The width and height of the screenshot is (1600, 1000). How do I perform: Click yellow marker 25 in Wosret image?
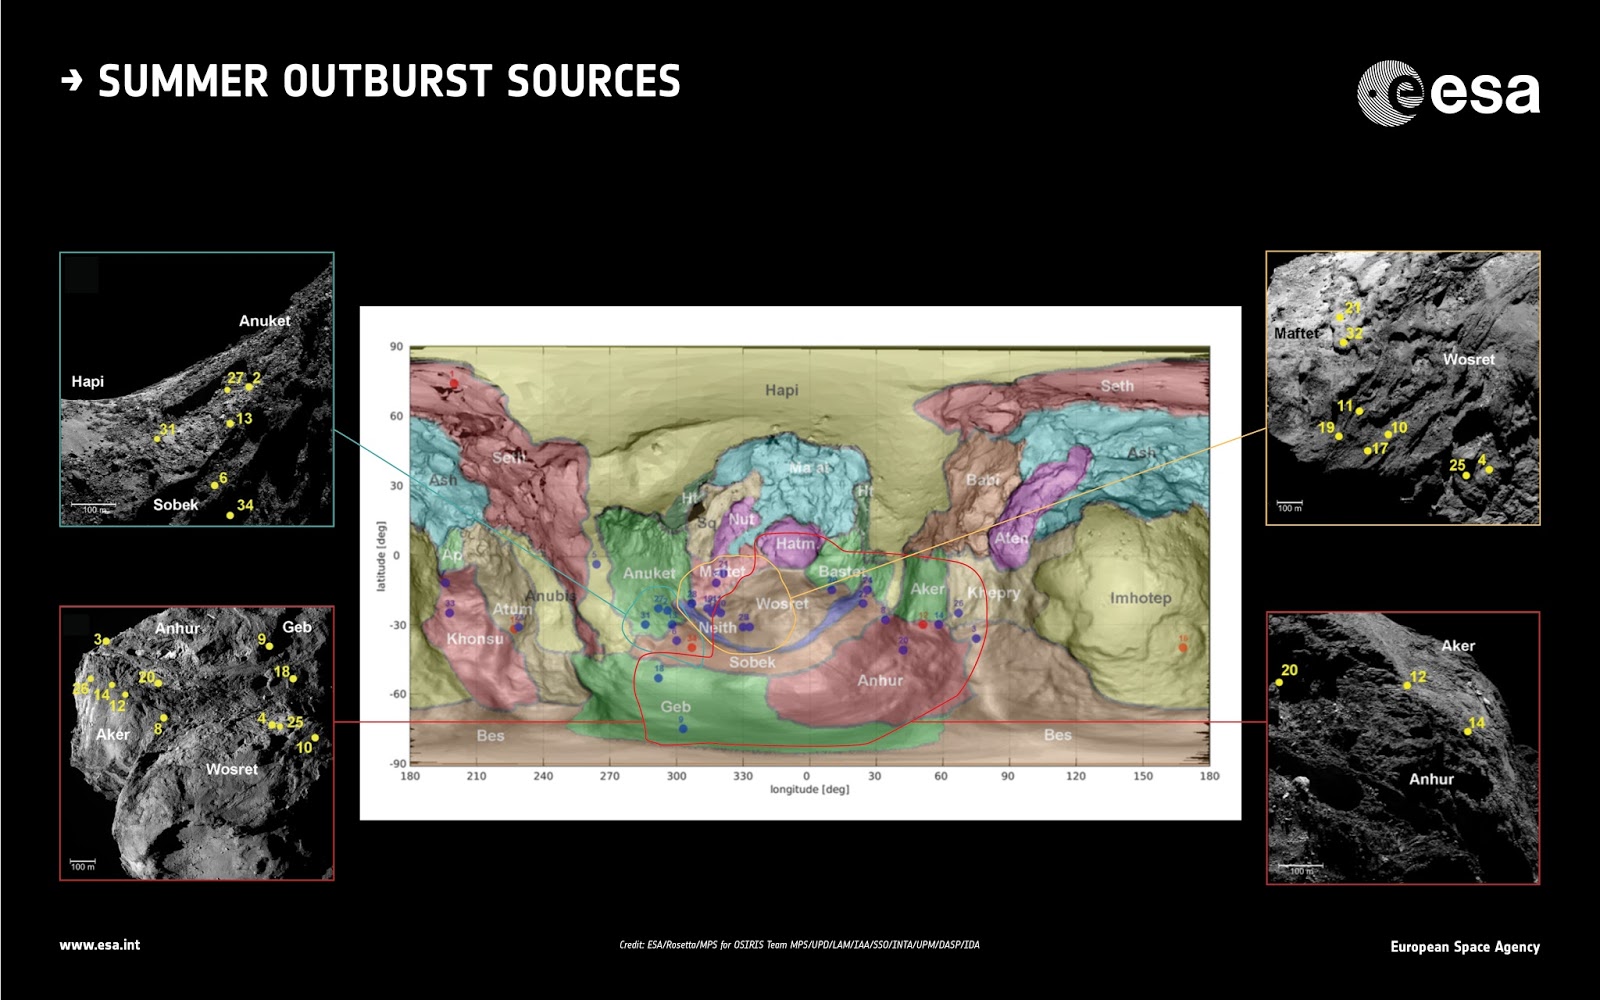[1466, 476]
